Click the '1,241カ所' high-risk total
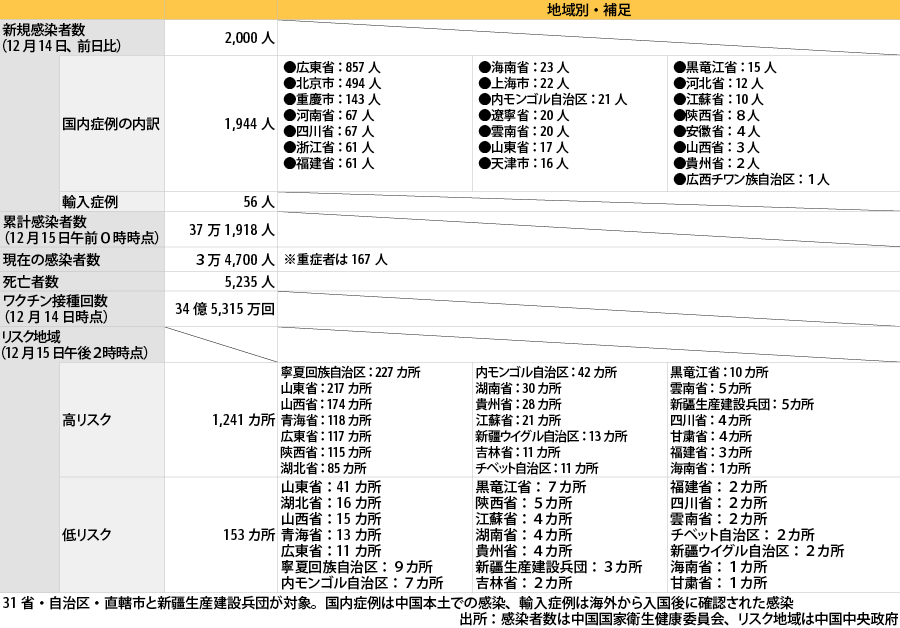 pos(243,420)
